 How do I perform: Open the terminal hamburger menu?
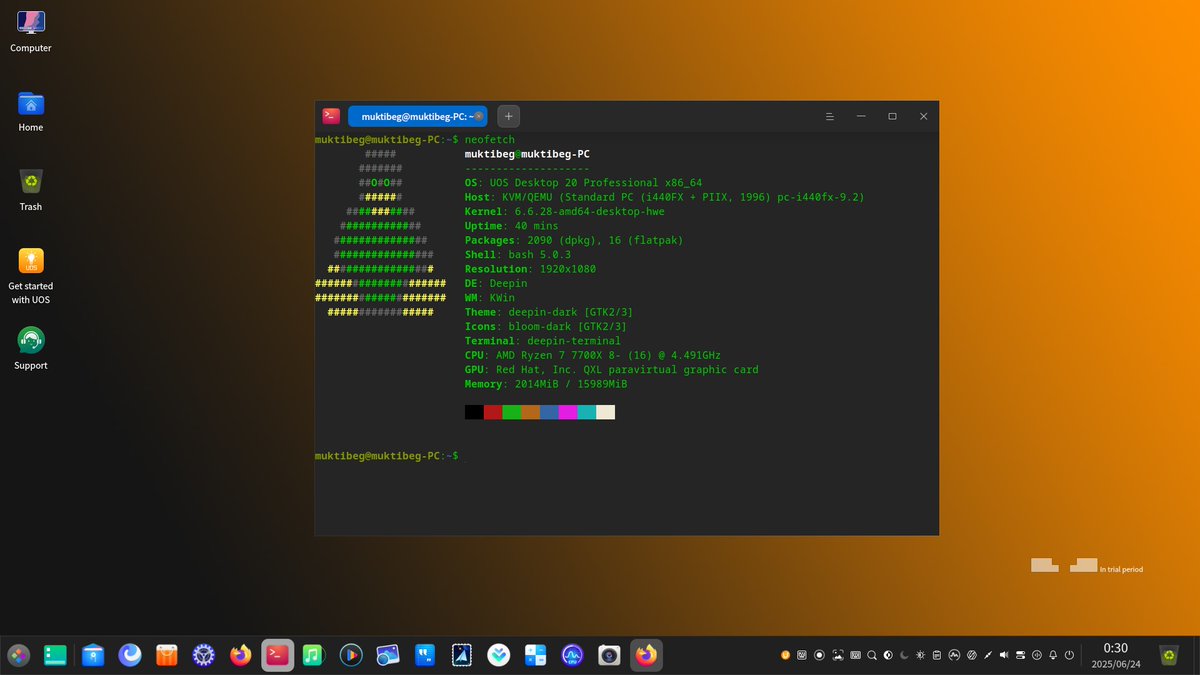click(829, 116)
